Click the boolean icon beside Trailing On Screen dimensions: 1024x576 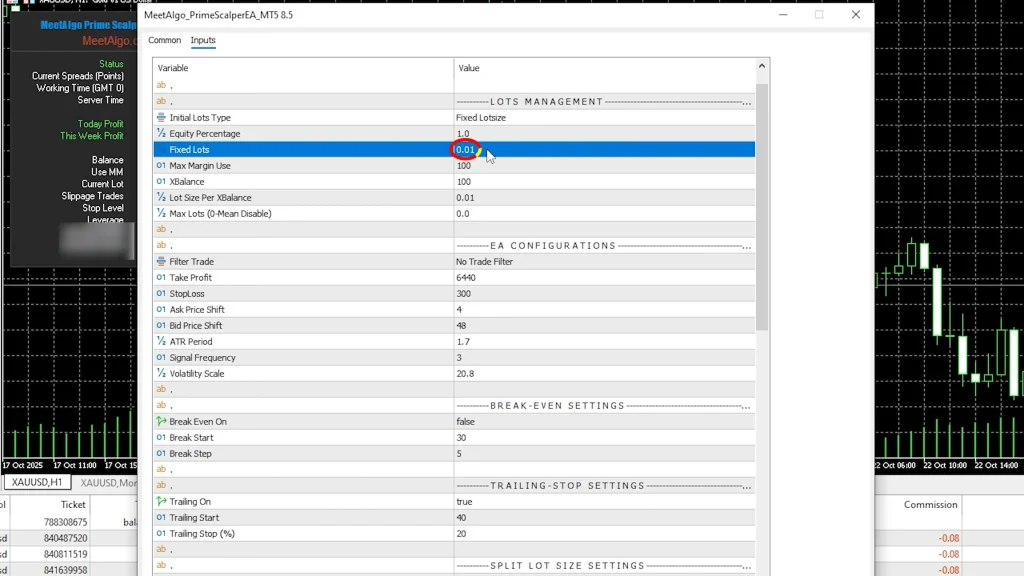click(x=161, y=502)
